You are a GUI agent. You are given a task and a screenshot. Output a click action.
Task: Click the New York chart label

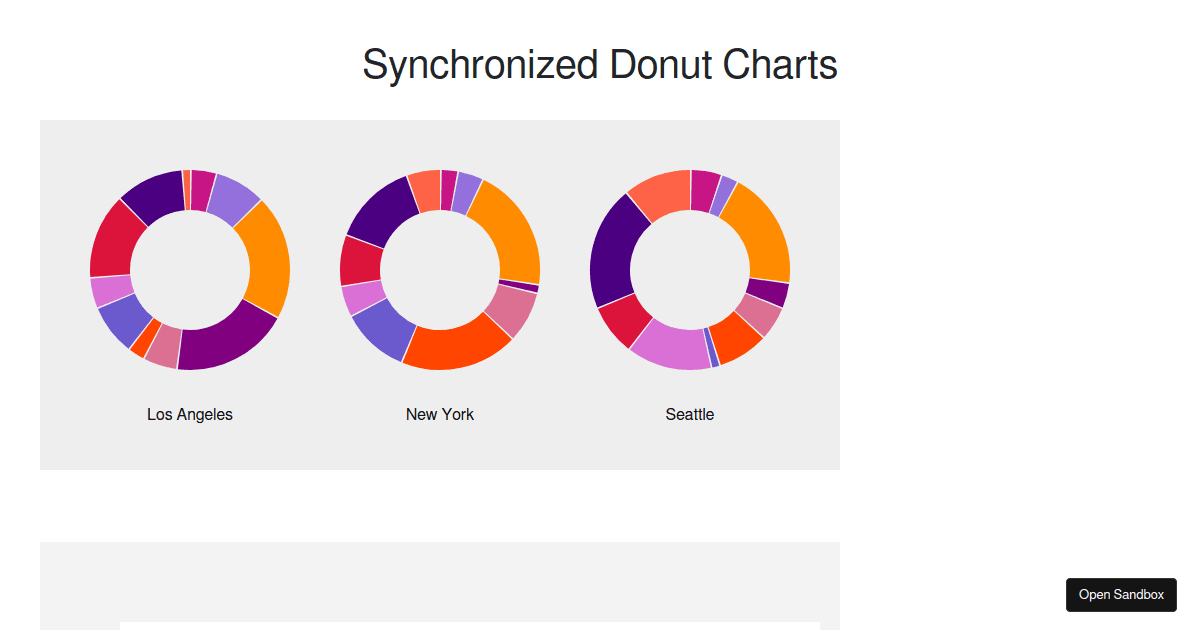(440, 414)
